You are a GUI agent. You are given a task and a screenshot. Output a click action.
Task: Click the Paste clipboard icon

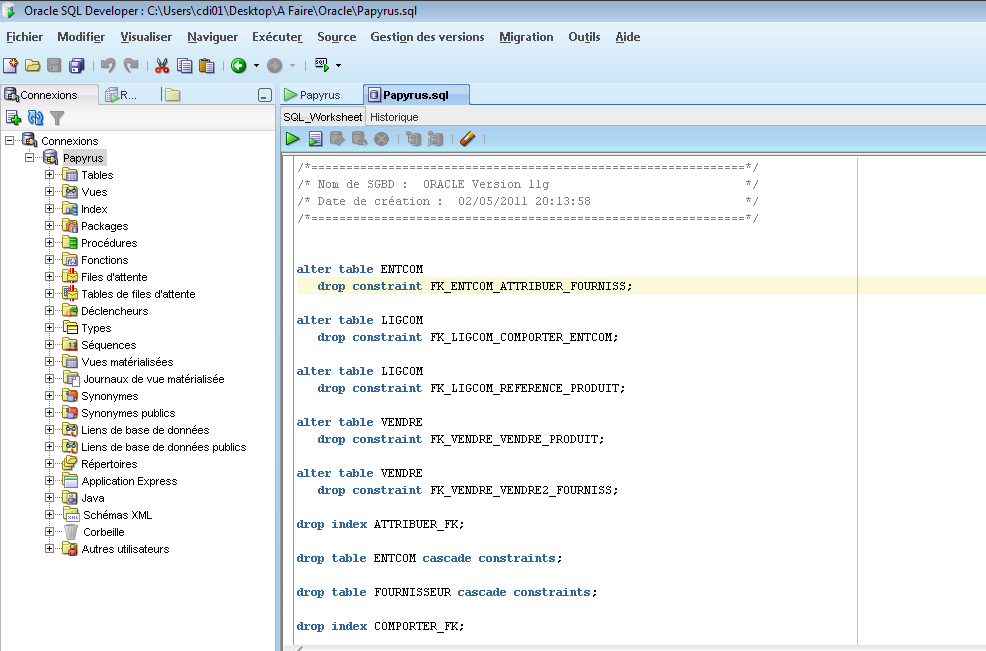[x=207, y=66]
